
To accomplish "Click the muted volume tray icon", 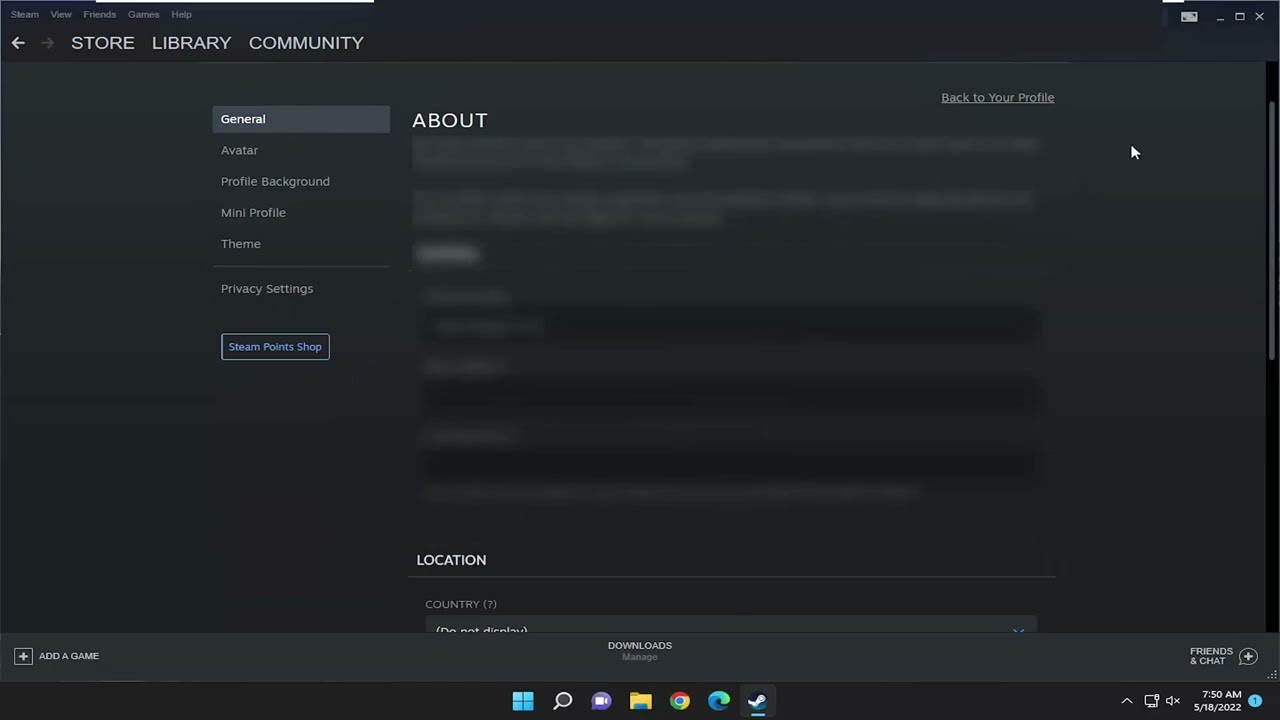I will tap(1173, 701).
